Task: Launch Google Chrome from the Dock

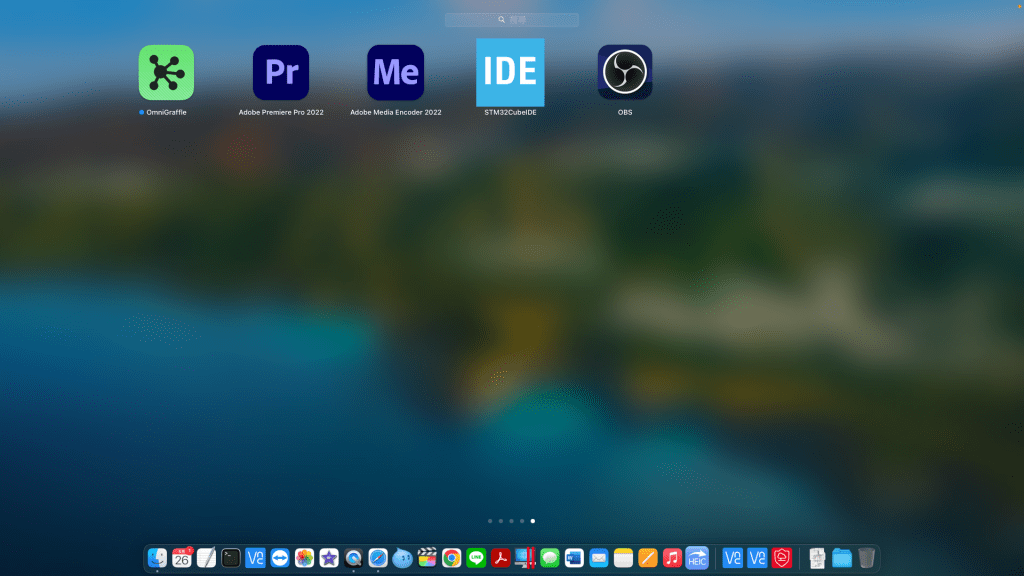Action: pos(451,558)
